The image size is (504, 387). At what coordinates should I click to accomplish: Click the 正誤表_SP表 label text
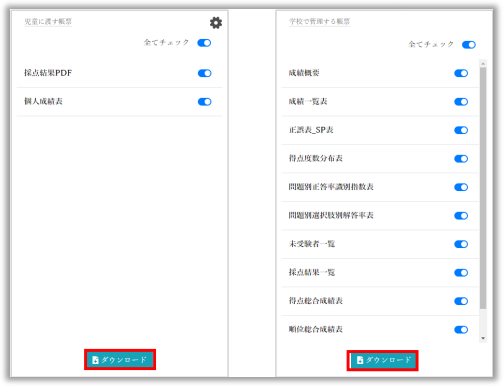tap(311, 130)
